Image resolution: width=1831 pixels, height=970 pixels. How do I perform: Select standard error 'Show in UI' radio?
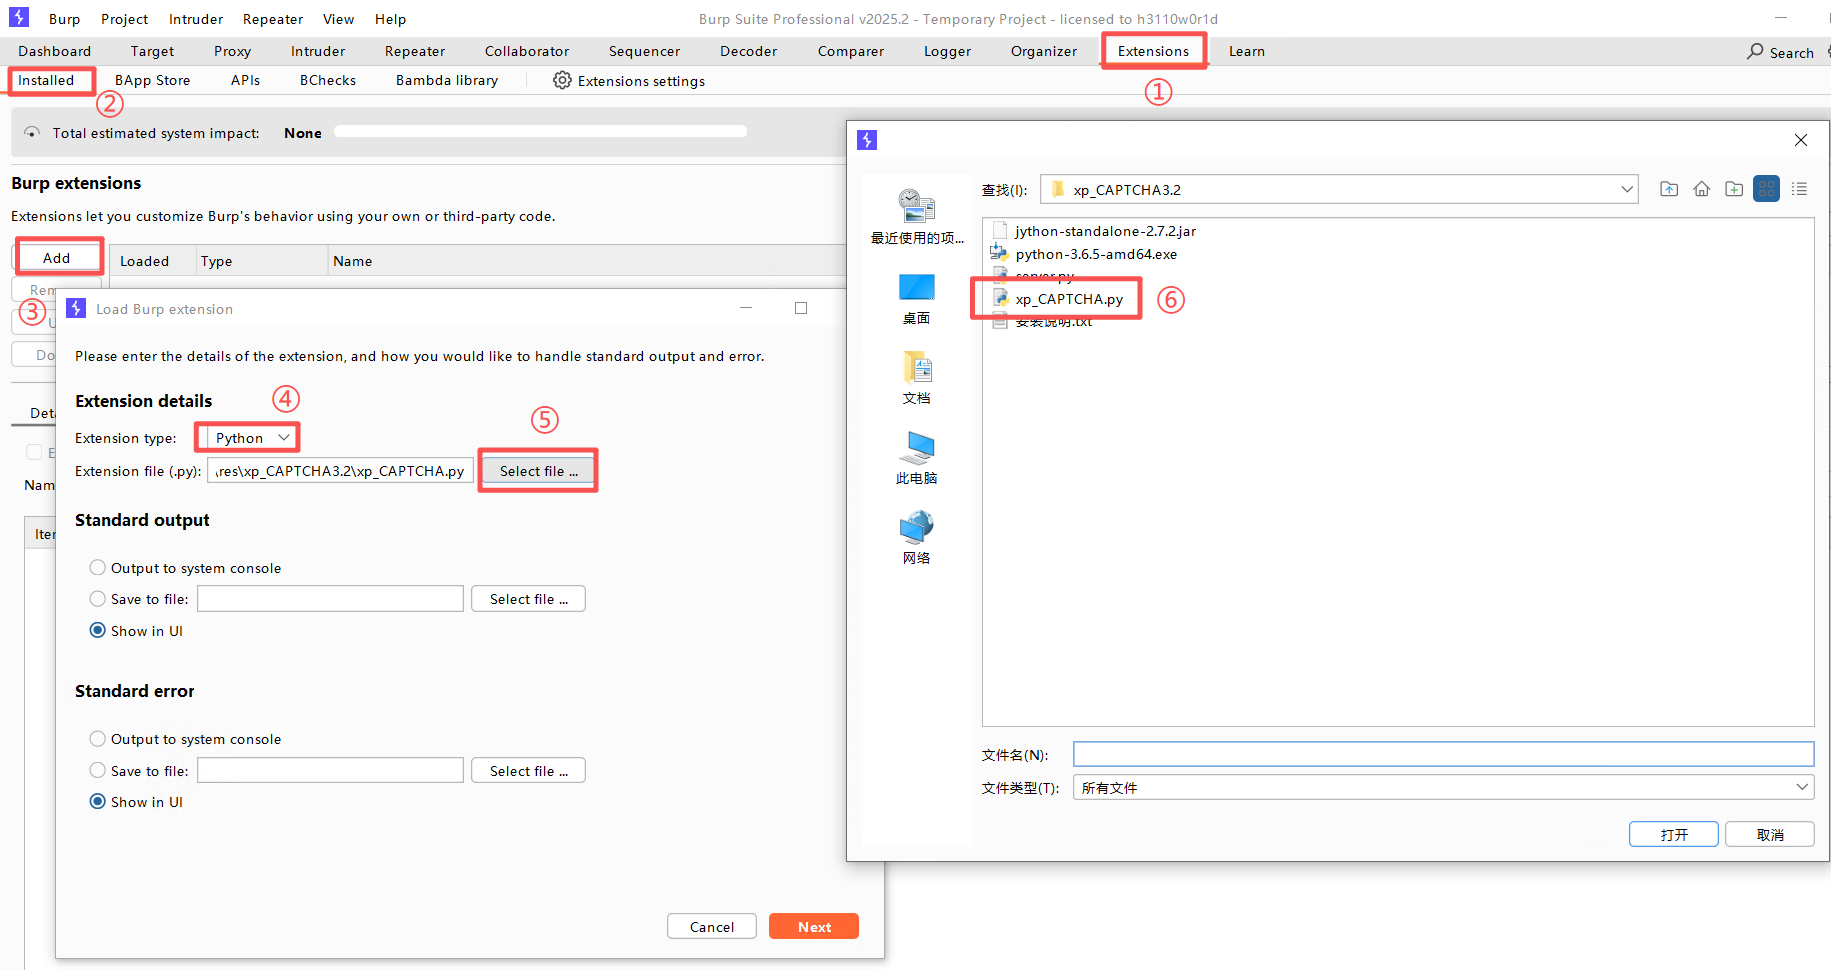(97, 802)
